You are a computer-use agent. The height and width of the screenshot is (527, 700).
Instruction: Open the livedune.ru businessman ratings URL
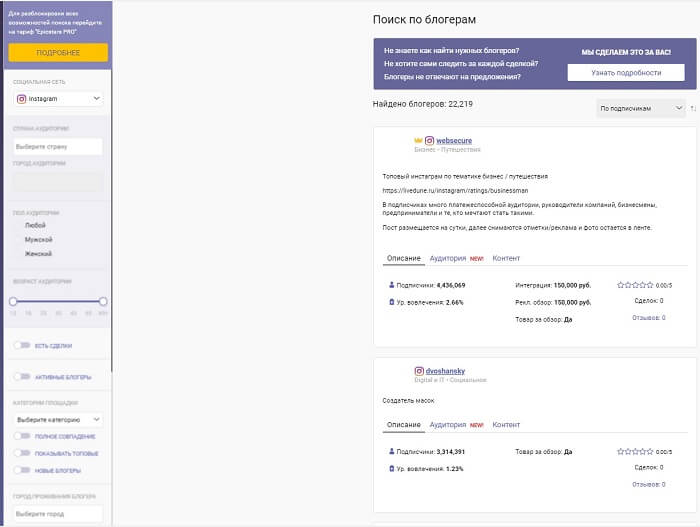point(455,190)
